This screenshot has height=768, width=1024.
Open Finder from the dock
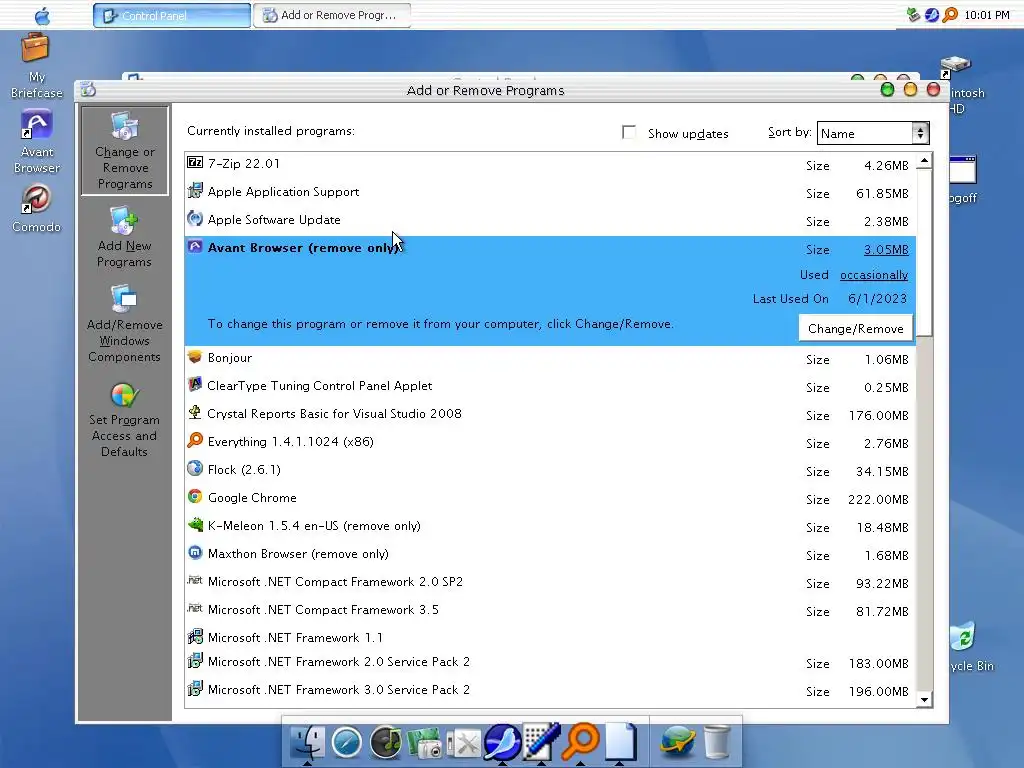[307, 743]
